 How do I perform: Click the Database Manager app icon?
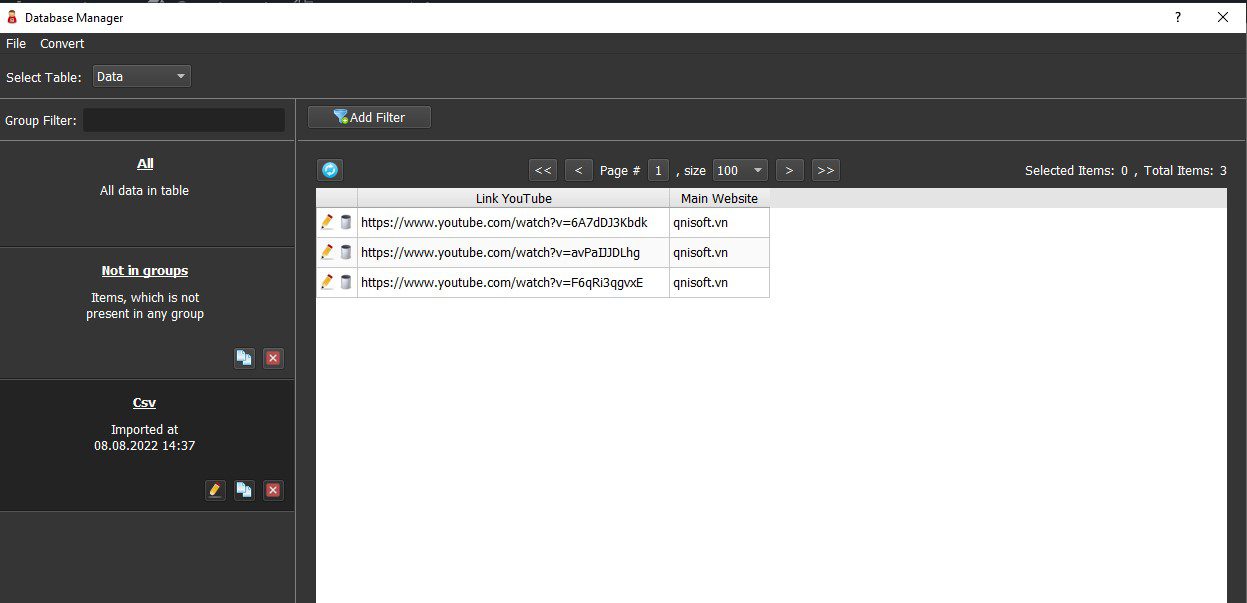click(12, 17)
